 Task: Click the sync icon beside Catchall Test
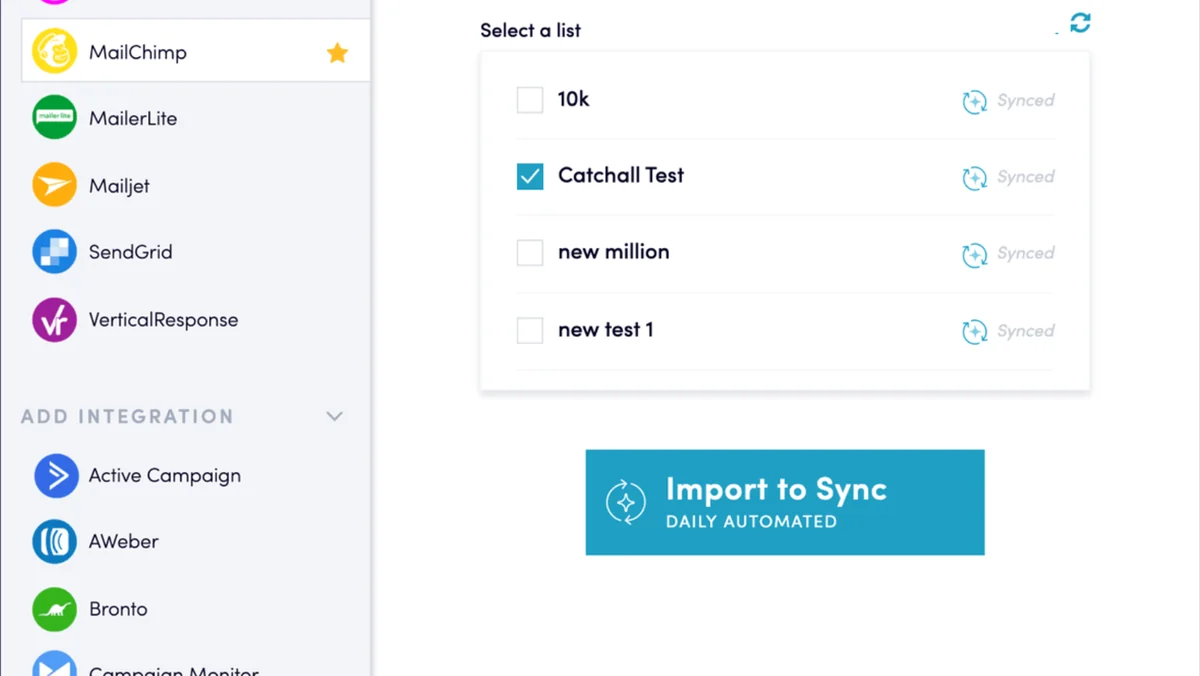[x=974, y=178]
